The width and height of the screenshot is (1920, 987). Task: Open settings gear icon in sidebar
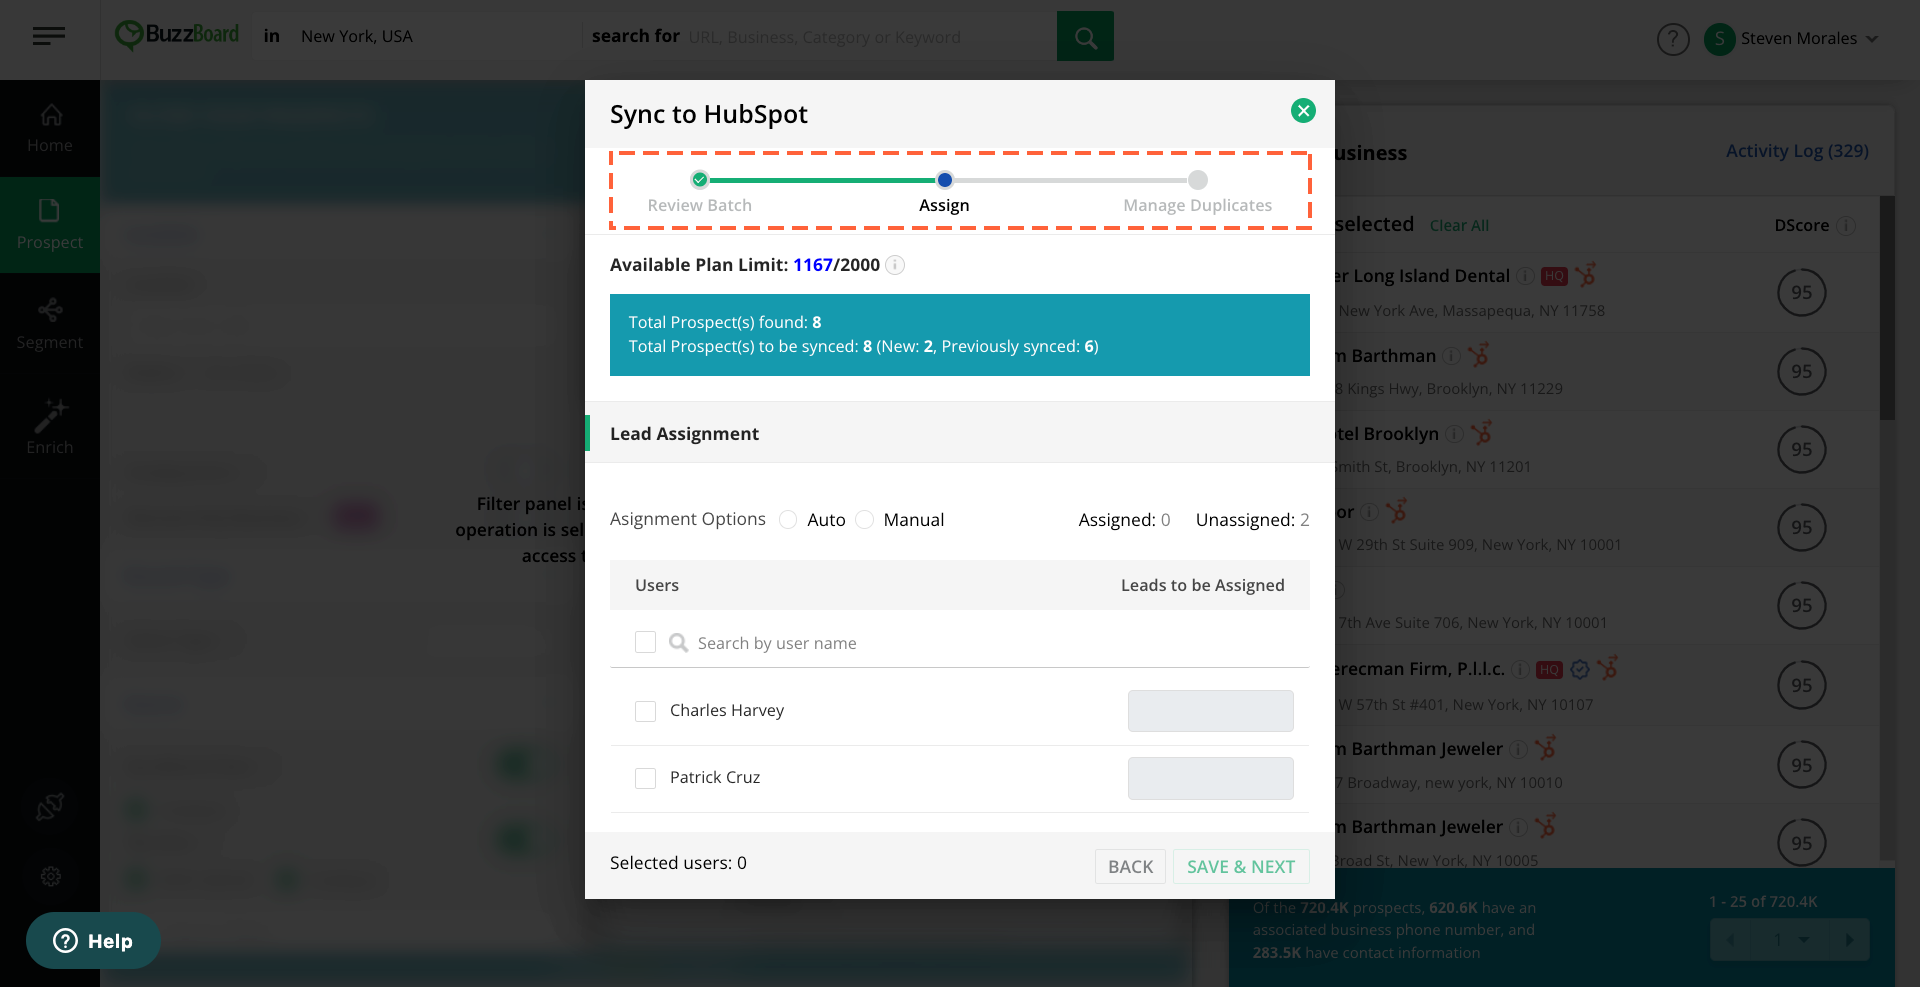click(x=51, y=877)
